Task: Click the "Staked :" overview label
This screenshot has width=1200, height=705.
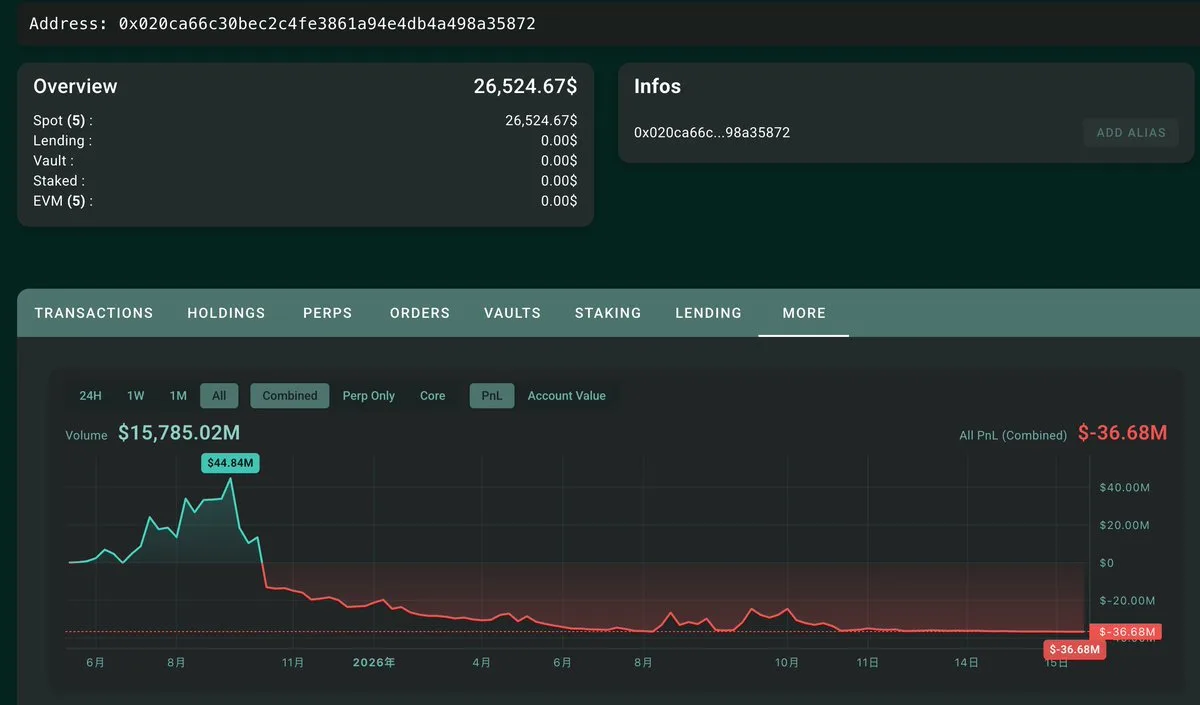Action: click(59, 181)
